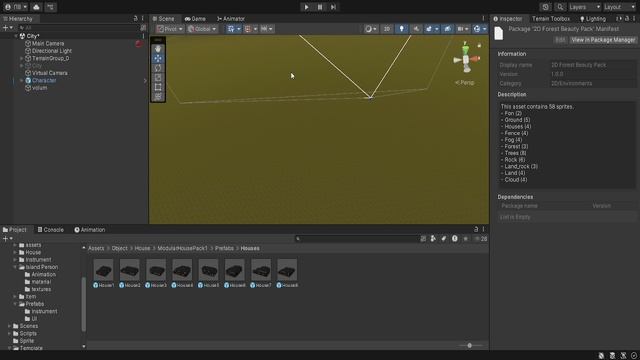Image resolution: width=640 pixels, height=360 pixels.
Task: Select the combined Transform tool
Action: point(158,96)
